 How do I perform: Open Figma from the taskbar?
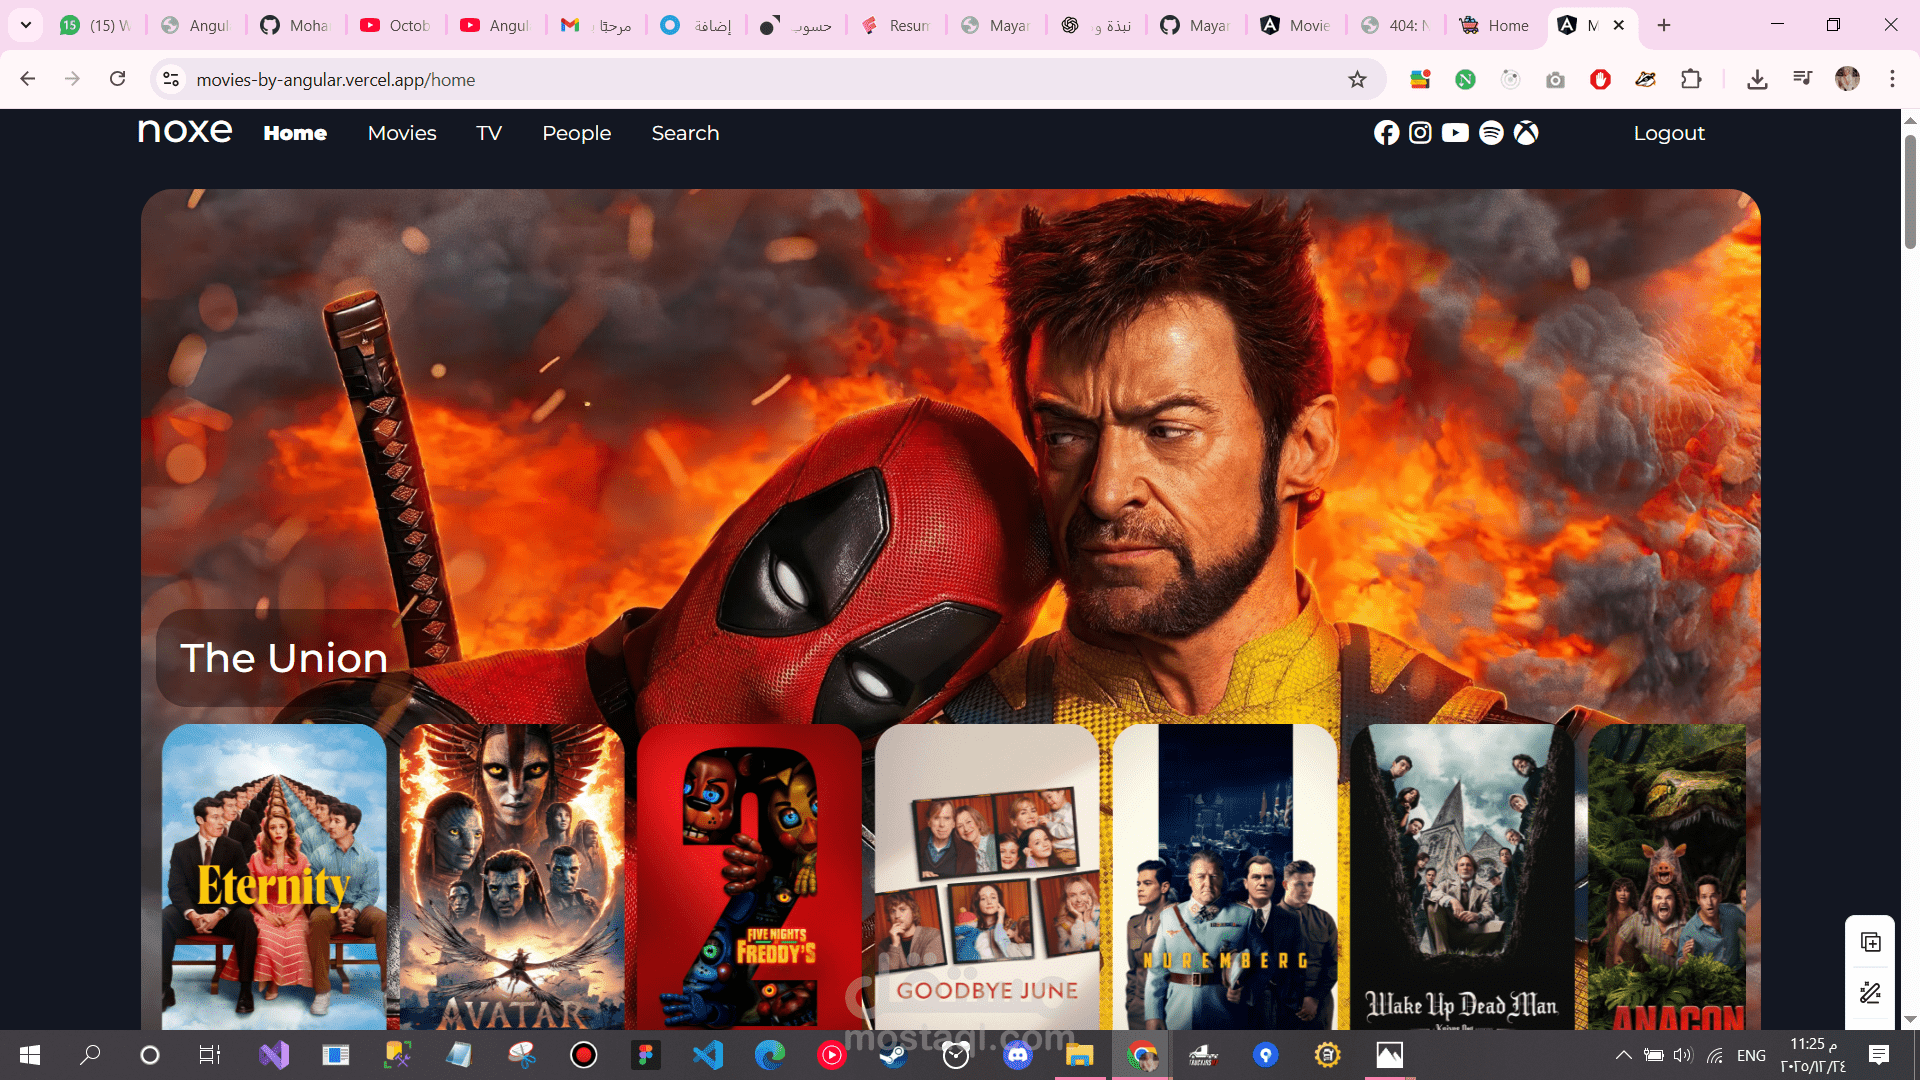(646, 1055)
